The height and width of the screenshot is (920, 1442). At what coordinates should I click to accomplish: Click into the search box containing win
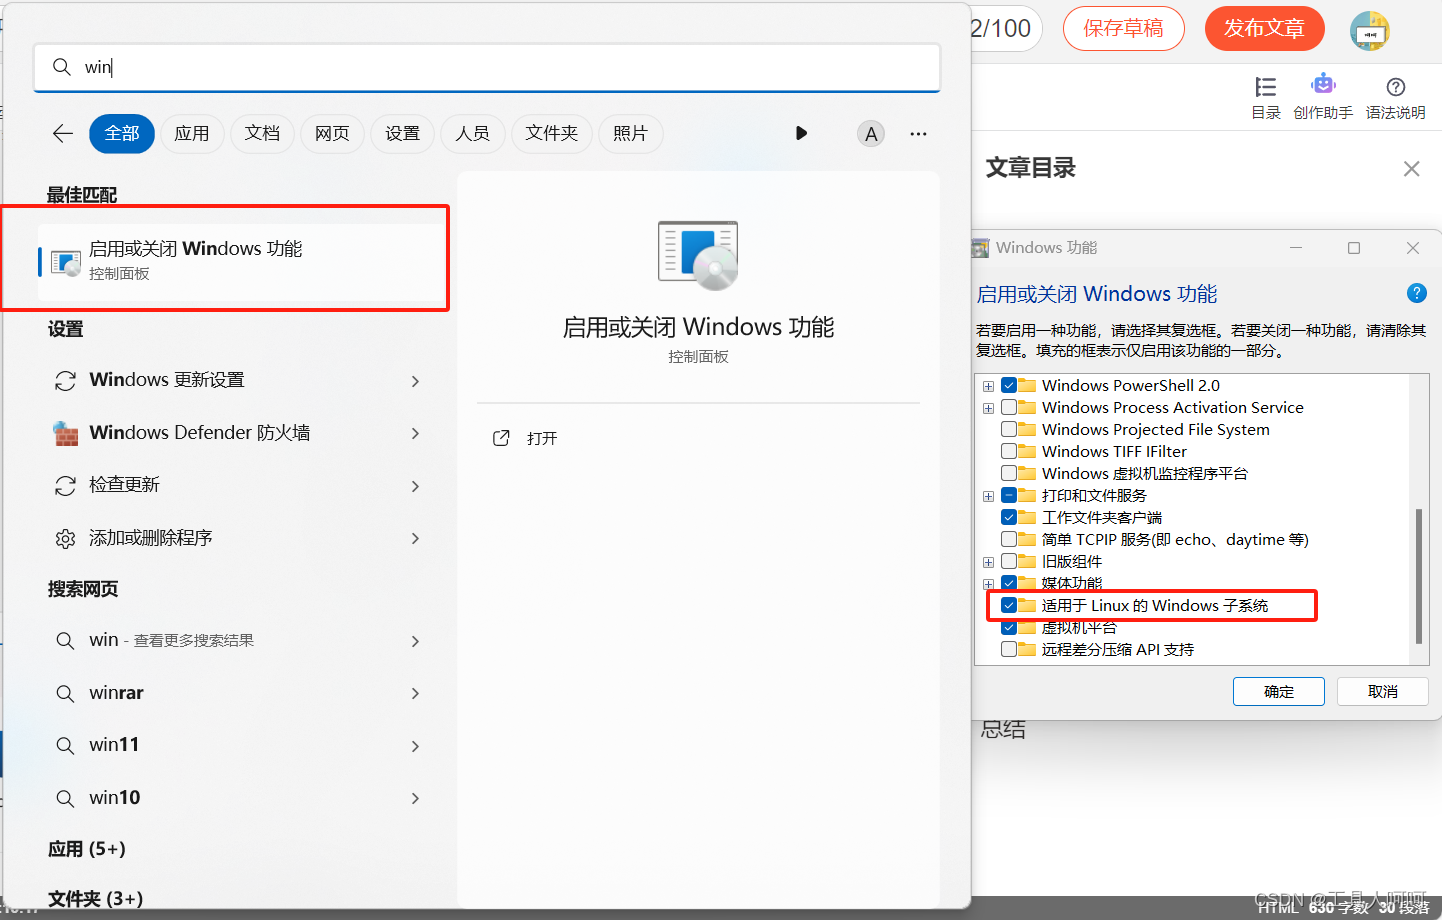(487, 67)
